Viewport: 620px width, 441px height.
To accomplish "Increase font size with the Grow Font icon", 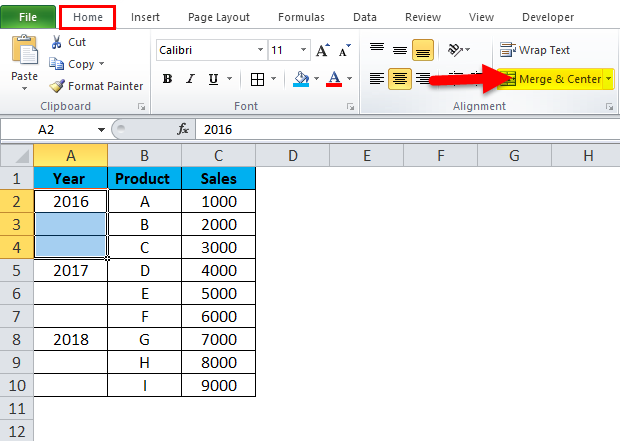I will 323,50.
